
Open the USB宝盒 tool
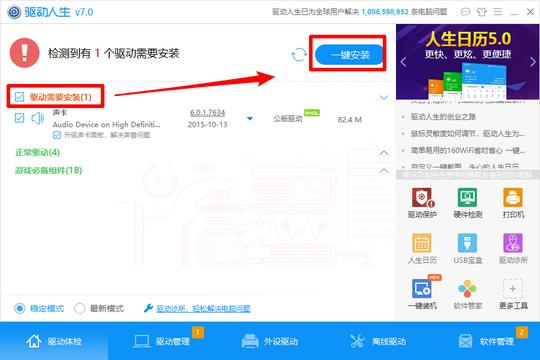point(467,249)
